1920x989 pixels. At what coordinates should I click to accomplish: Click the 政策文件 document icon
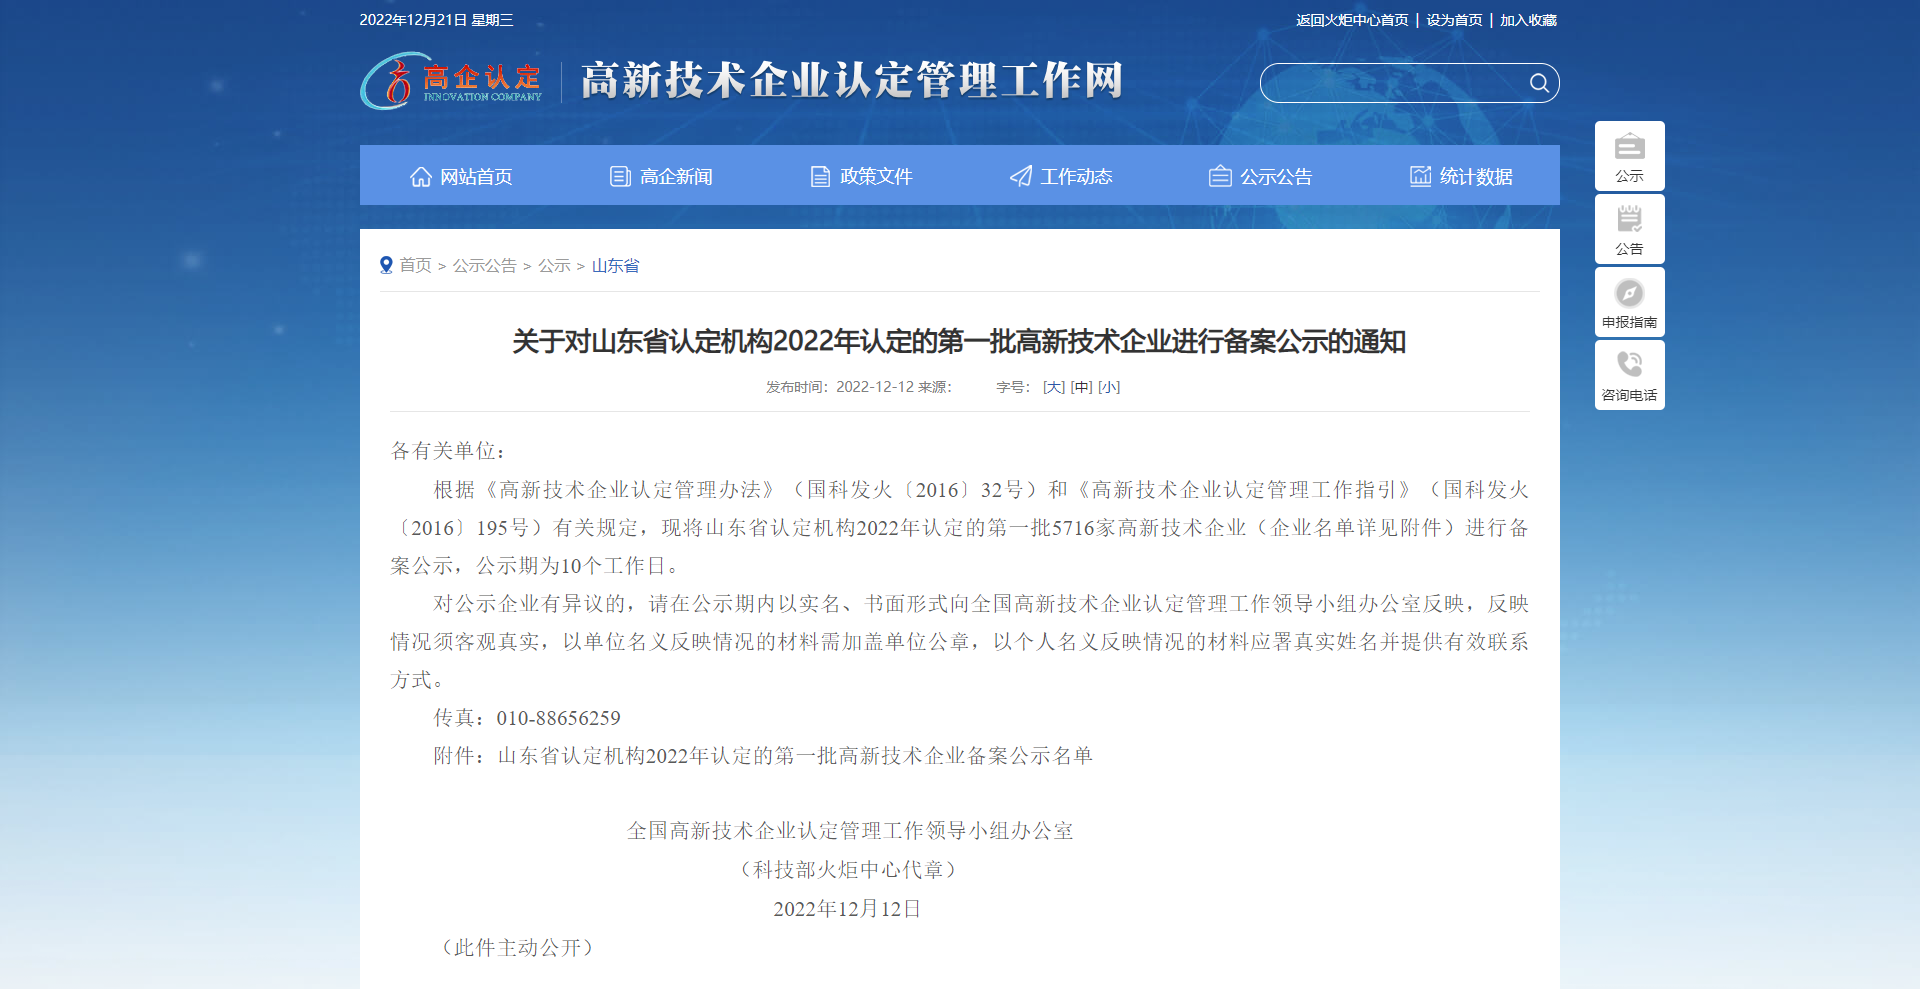pyautogui.click(x=819, y=175)
